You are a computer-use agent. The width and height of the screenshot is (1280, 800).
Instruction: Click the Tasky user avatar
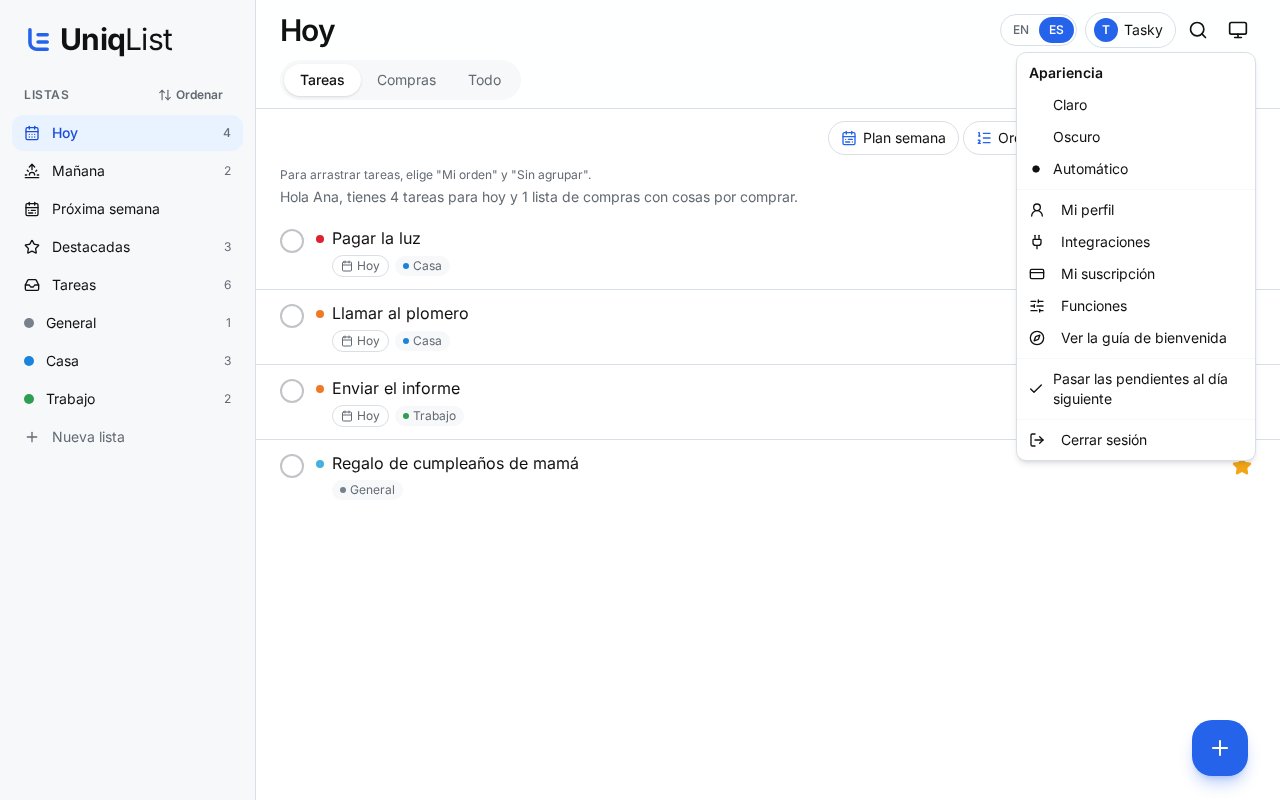[1105, 30]
